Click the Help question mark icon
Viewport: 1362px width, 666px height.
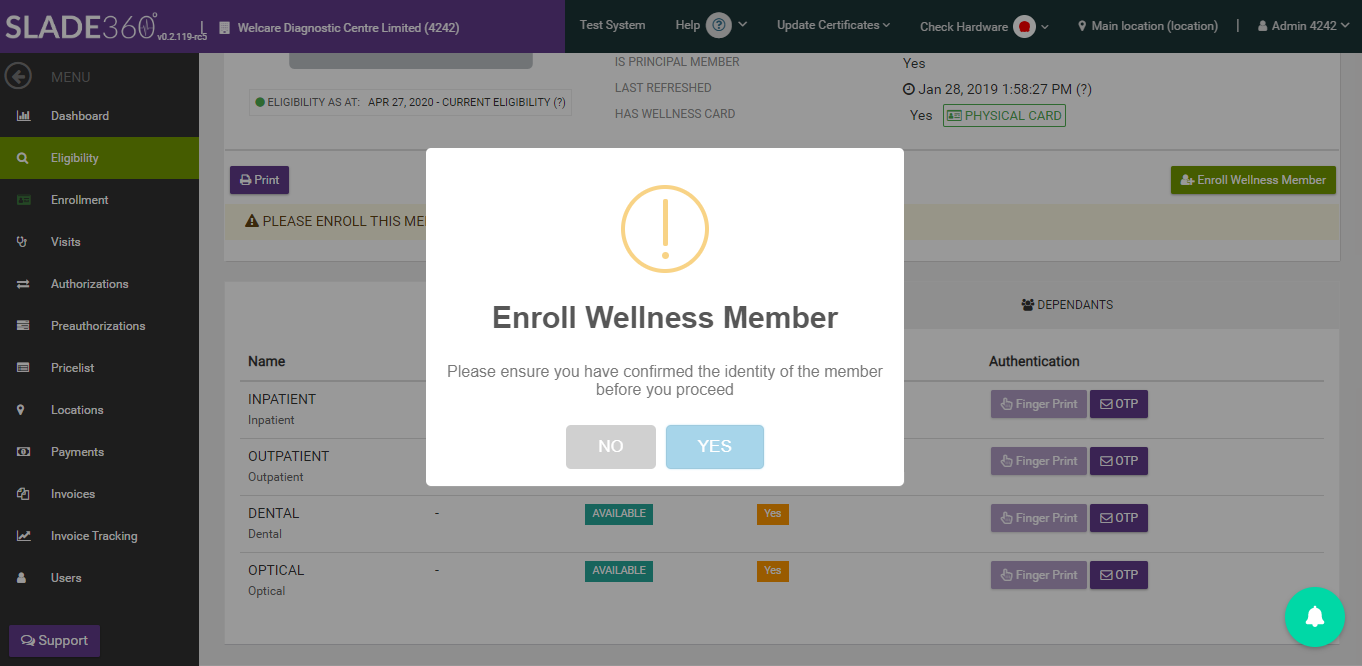click(718, 26)
